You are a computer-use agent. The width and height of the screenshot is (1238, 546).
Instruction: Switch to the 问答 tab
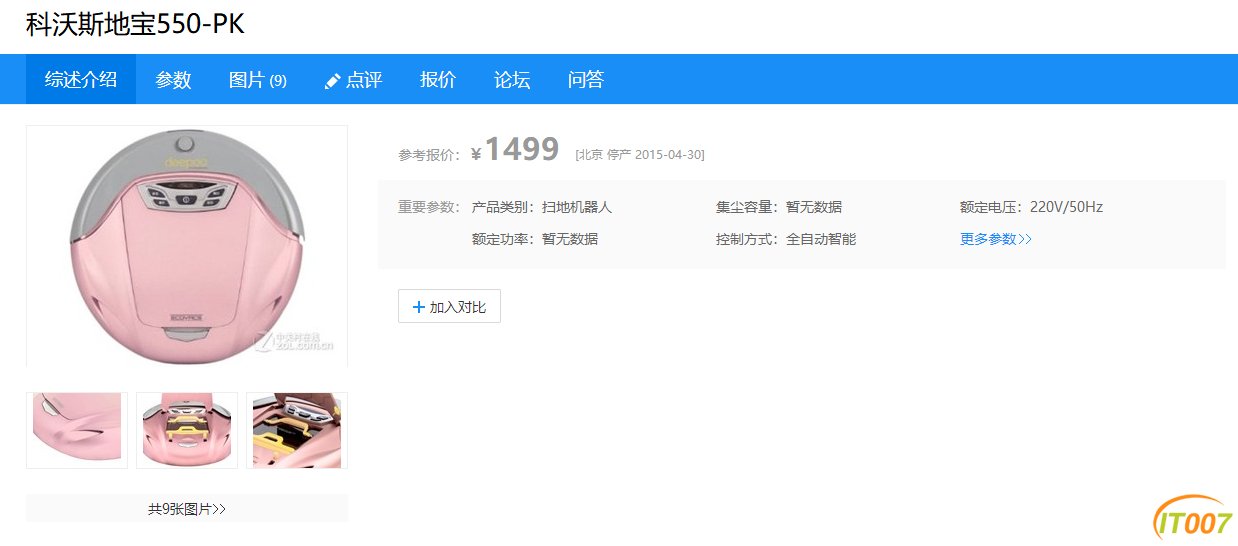tap(586, 80)
